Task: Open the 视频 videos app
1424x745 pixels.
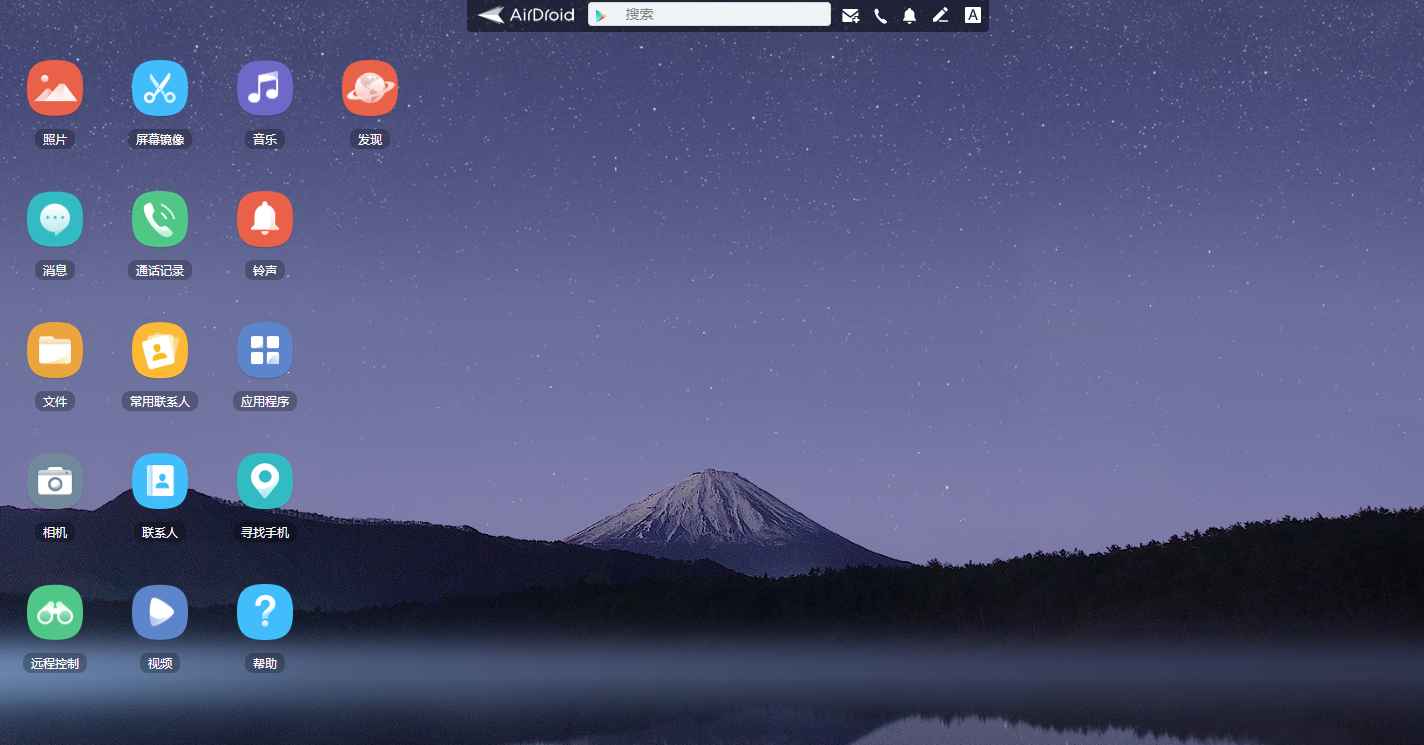Action: [160, 611]
